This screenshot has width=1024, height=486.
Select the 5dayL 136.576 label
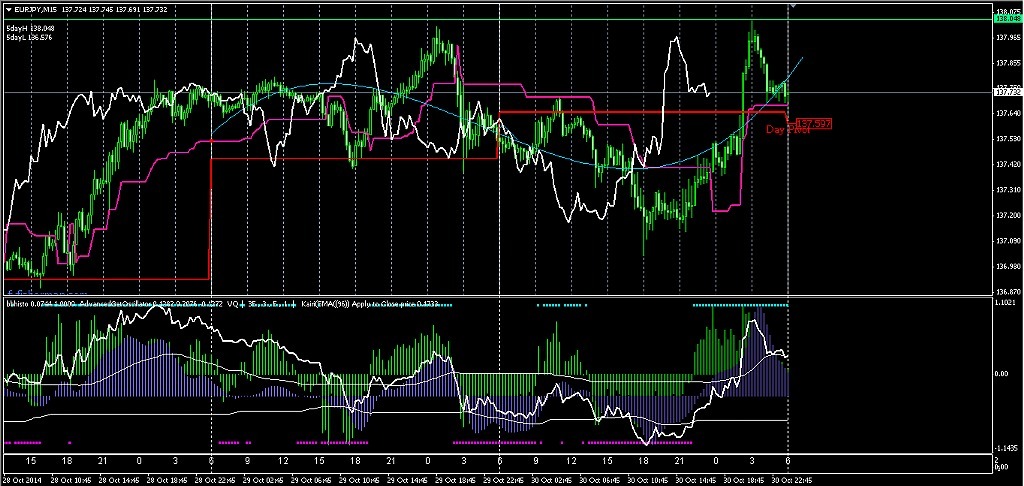(29, 38)
